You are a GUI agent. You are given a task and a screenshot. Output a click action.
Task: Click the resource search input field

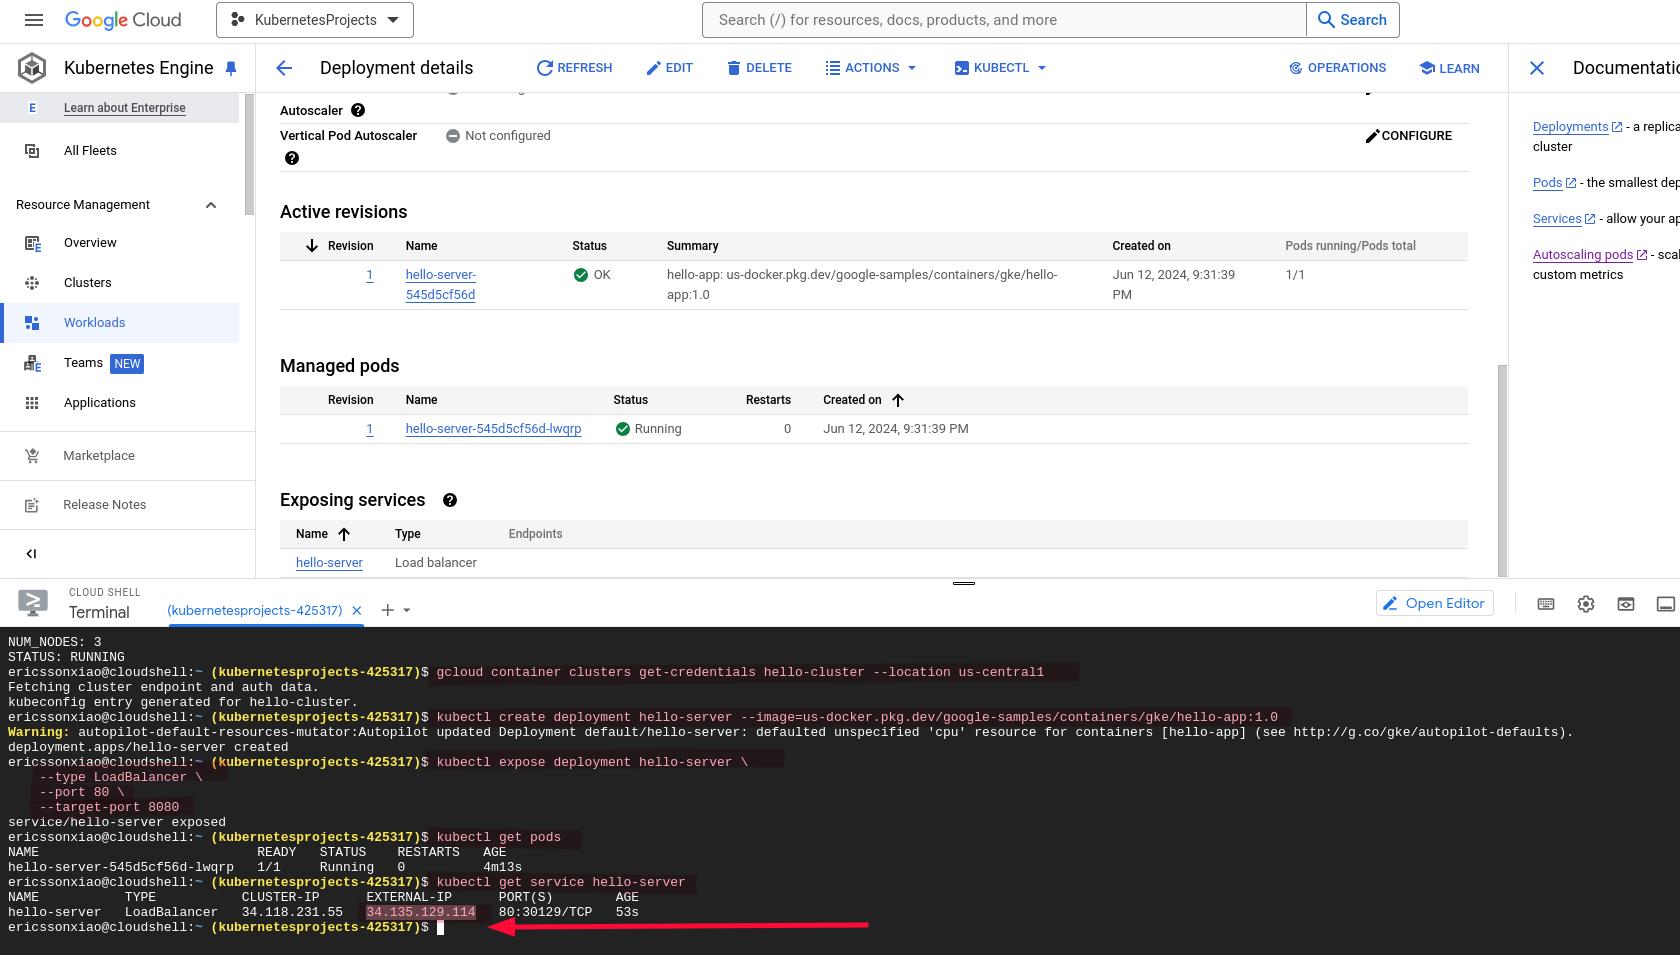click(x=1004, y=20)
